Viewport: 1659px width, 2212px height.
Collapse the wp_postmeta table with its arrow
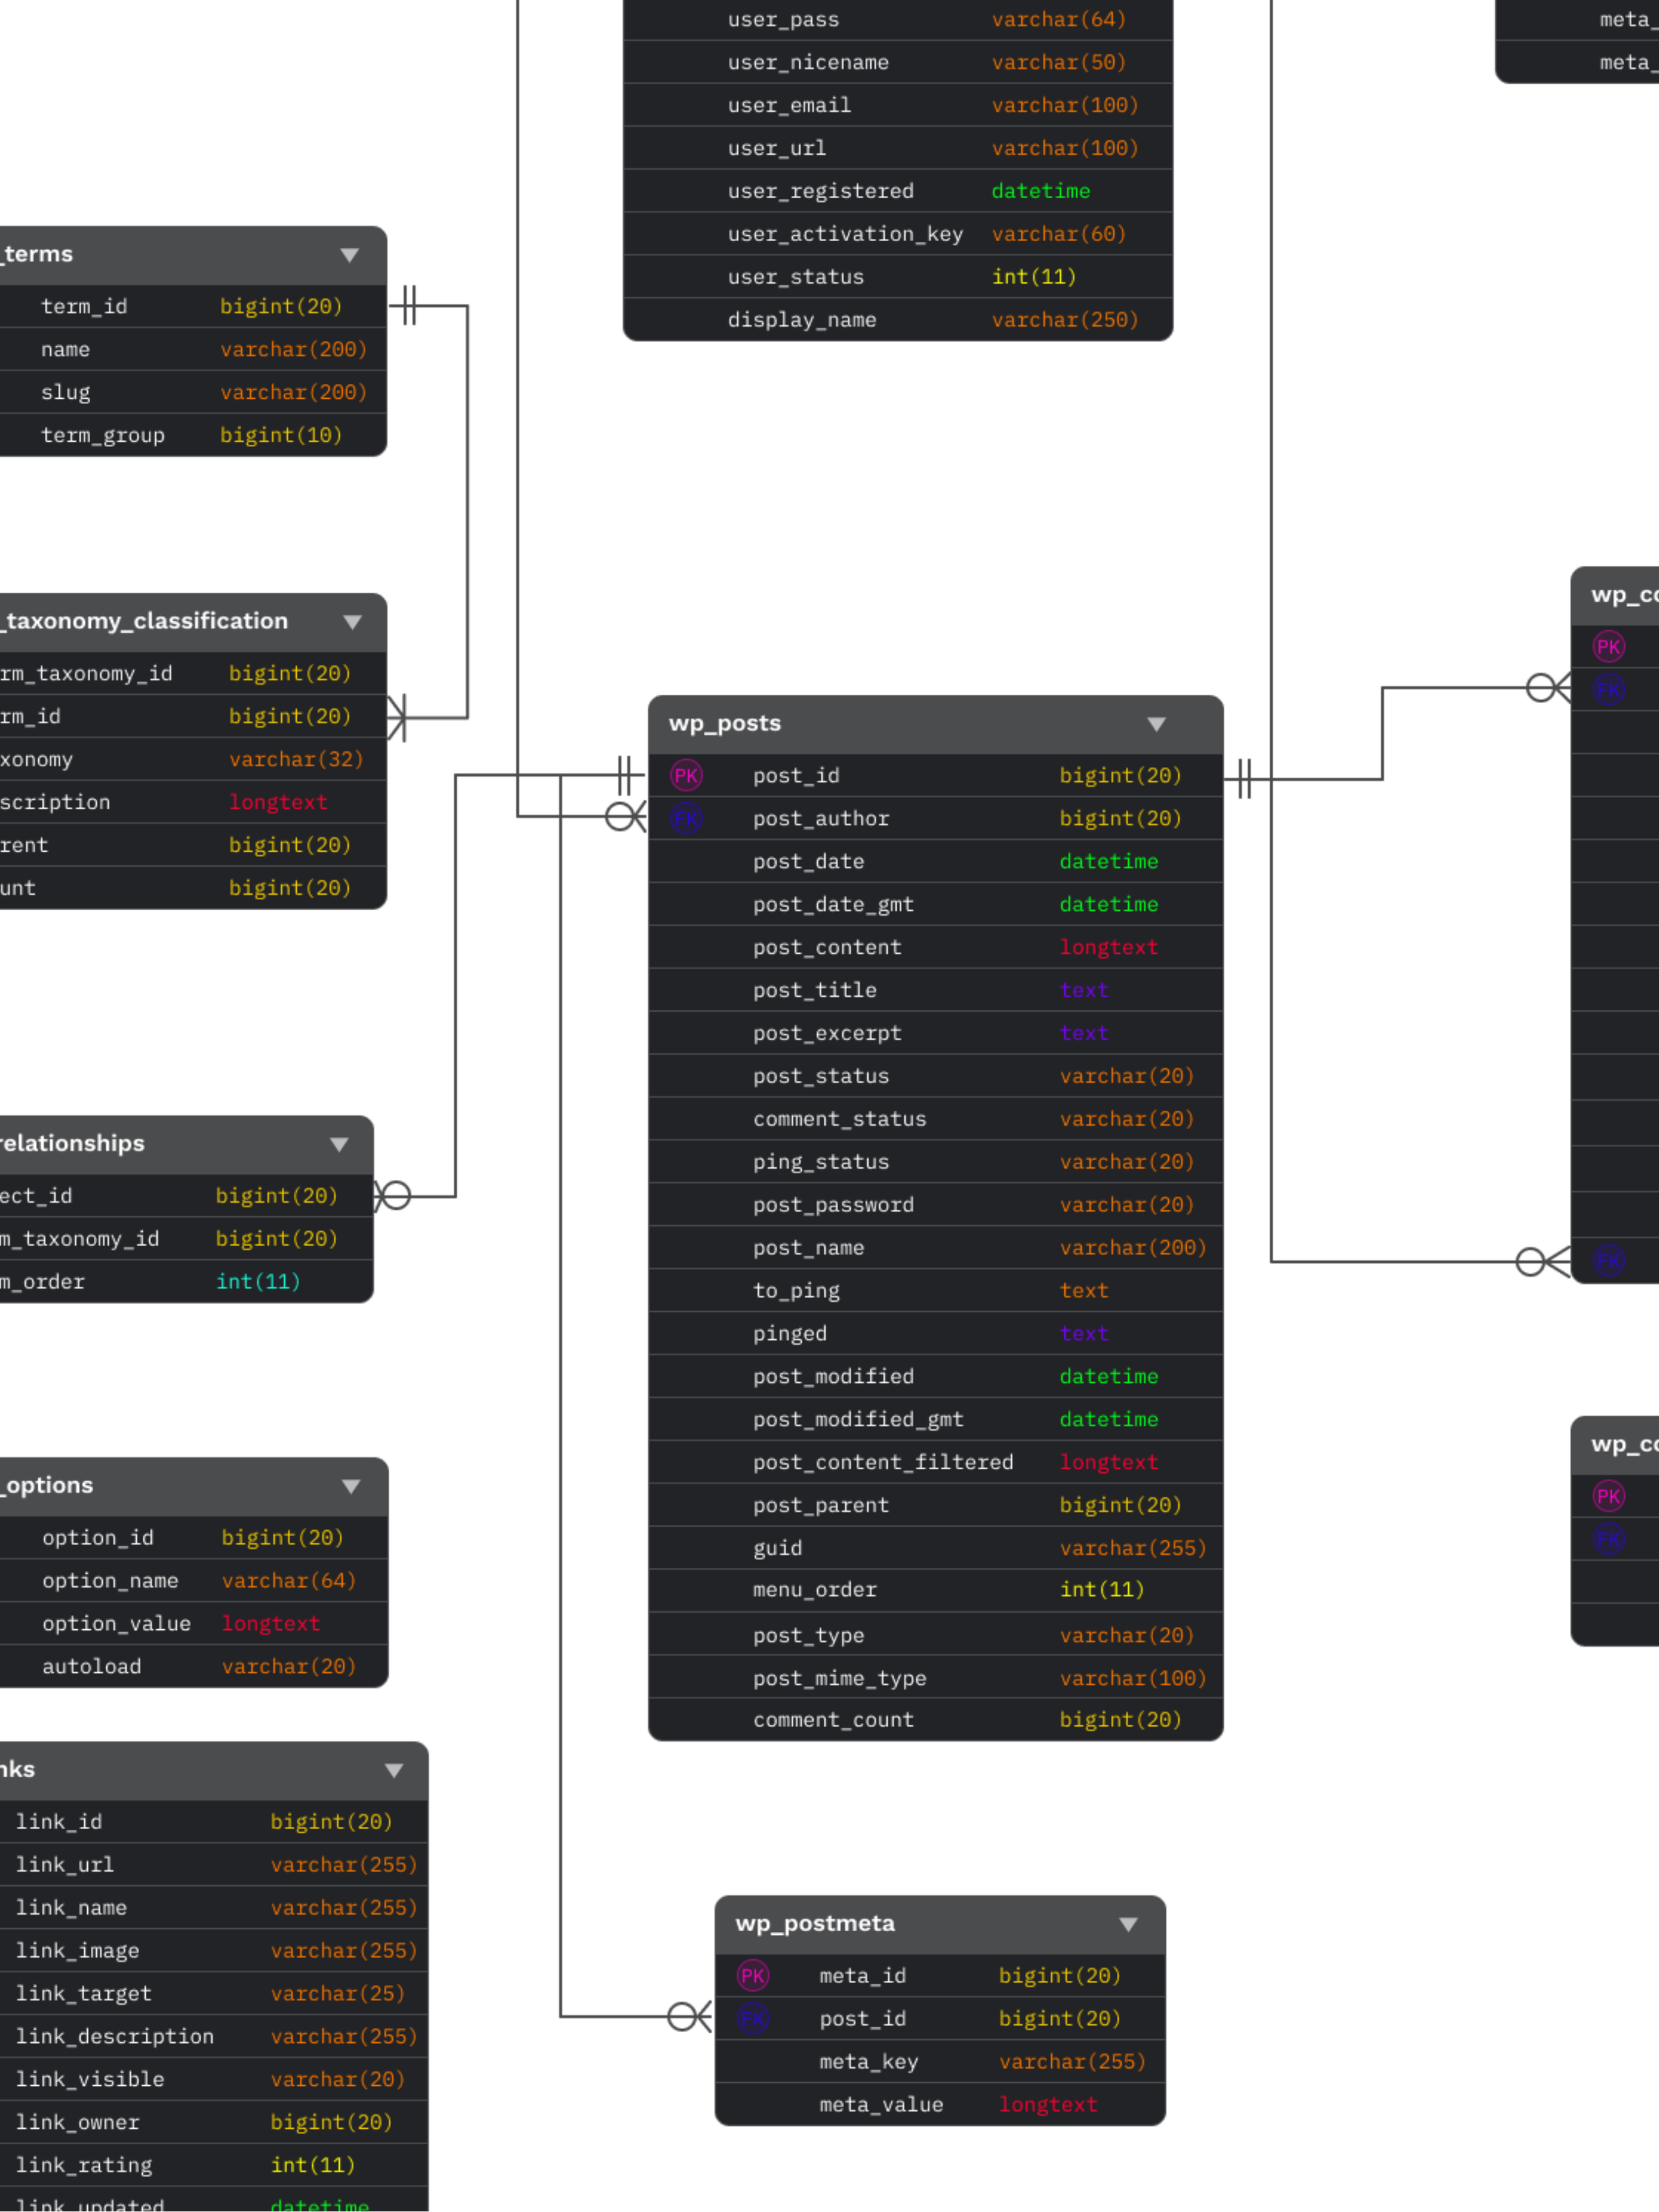click(x=1128, y=1924)
